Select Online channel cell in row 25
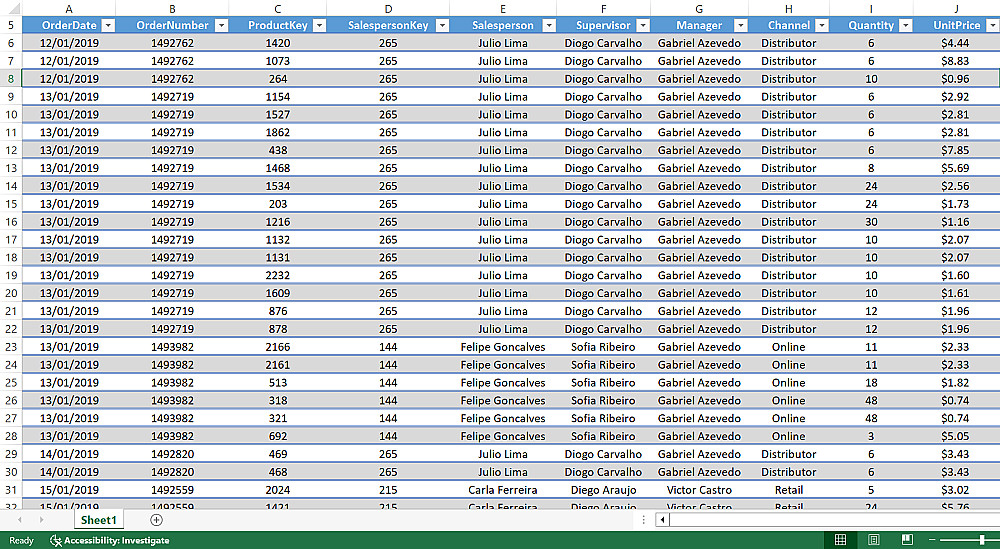The image size is (1000, 549). [789, 383]
